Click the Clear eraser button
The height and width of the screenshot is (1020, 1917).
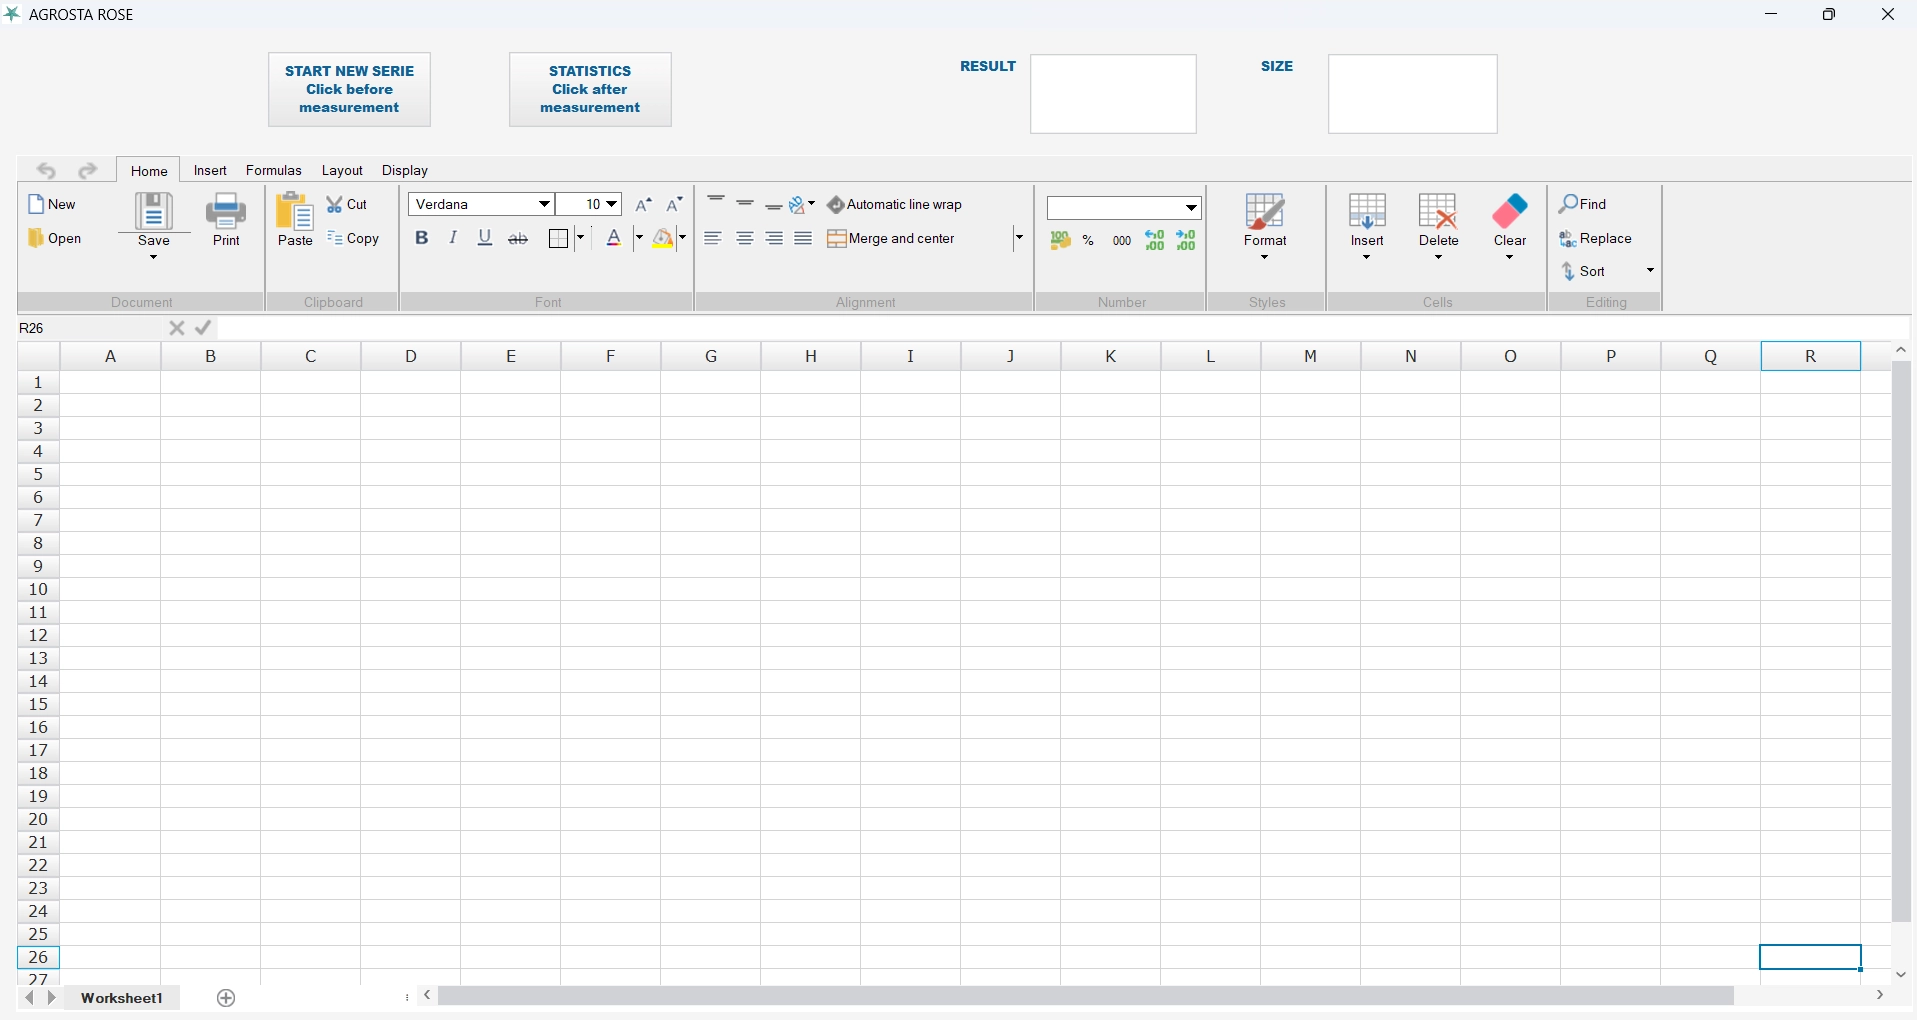1510,227
